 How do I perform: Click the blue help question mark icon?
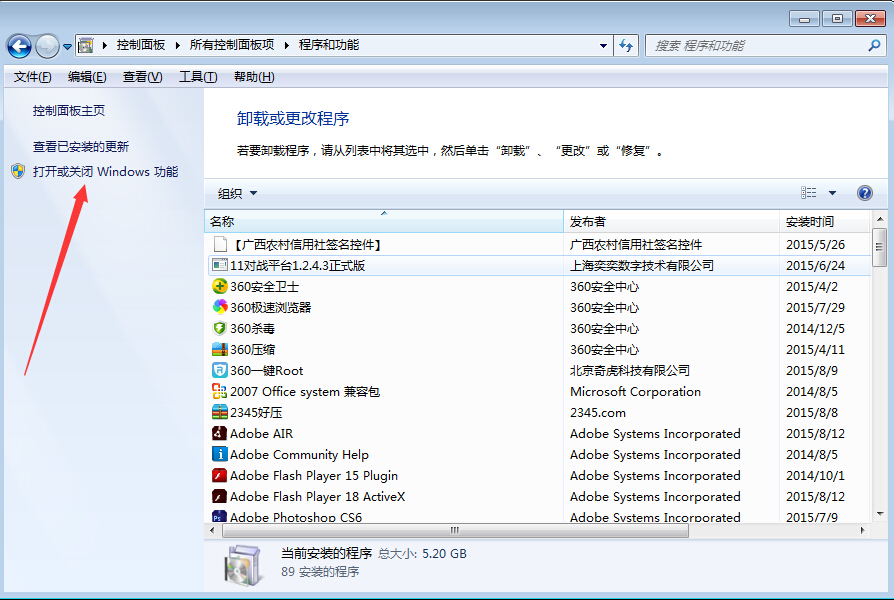pos(864,193)
